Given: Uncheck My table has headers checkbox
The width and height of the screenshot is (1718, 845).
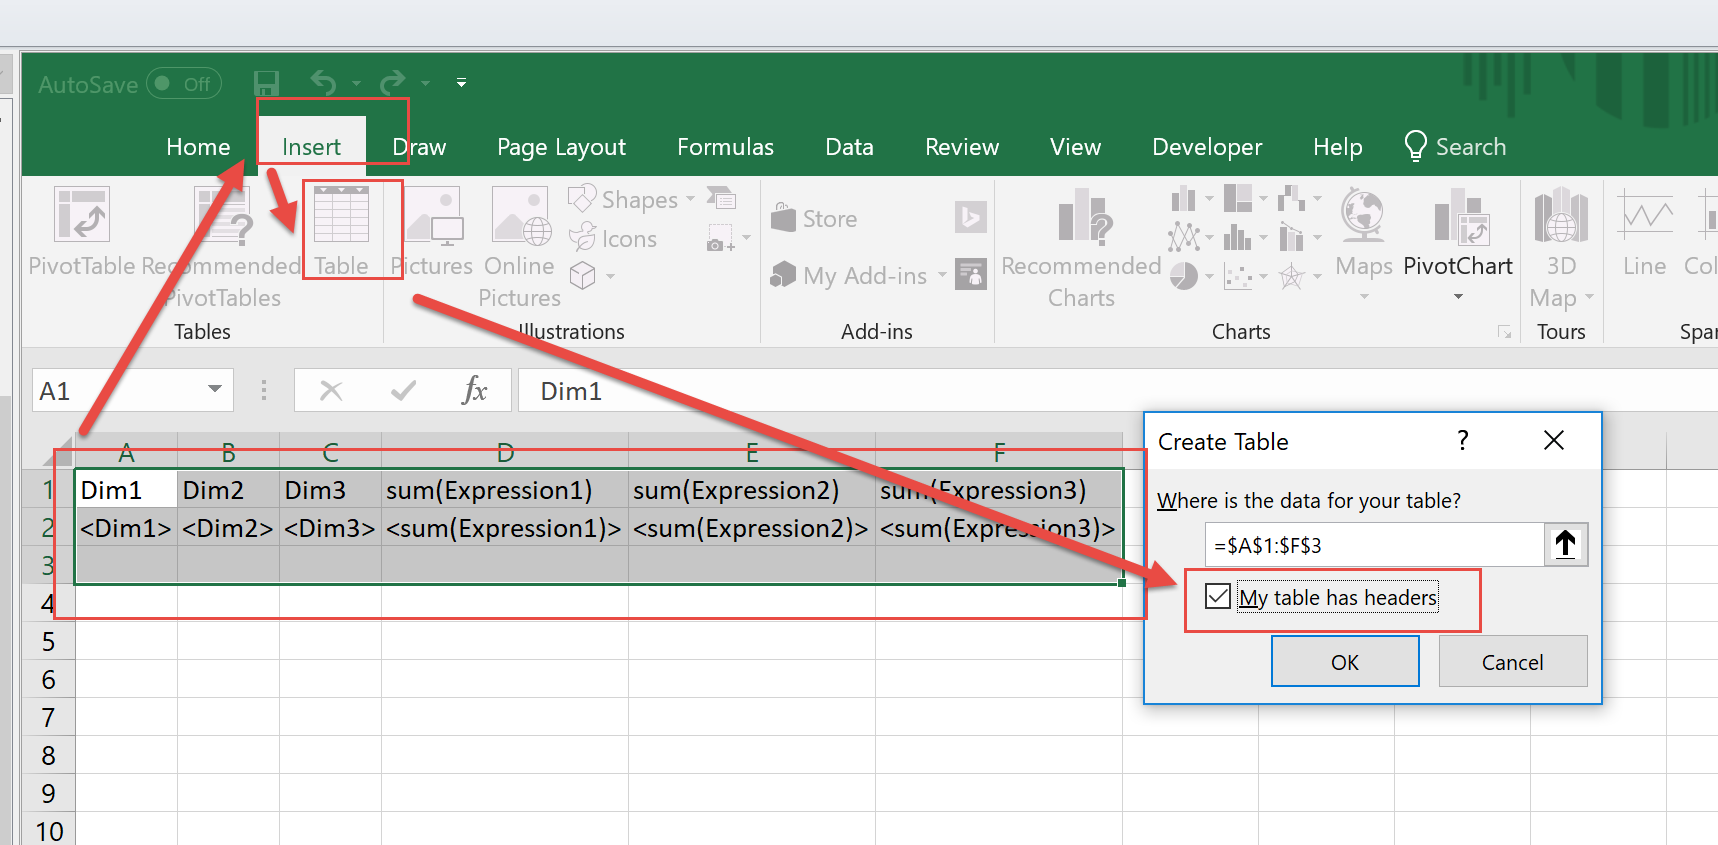Looking at the screenshot, I should click(1217, 597).
